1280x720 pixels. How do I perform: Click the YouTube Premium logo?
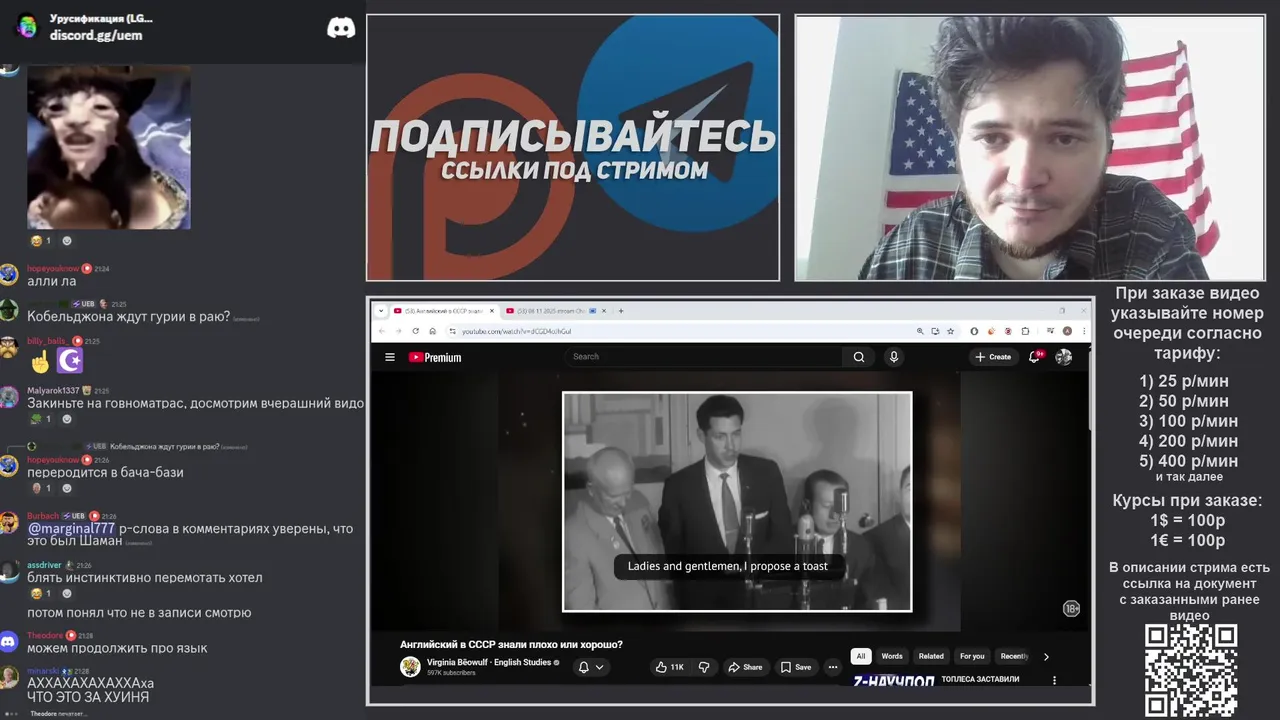click(x=435, y=357)
